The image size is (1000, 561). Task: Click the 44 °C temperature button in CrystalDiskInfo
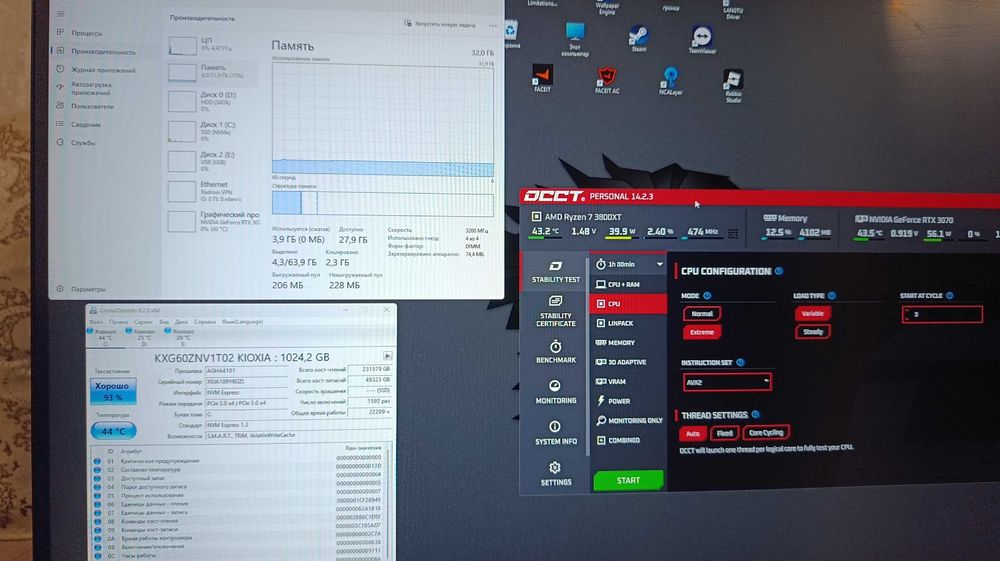(113, 432)
